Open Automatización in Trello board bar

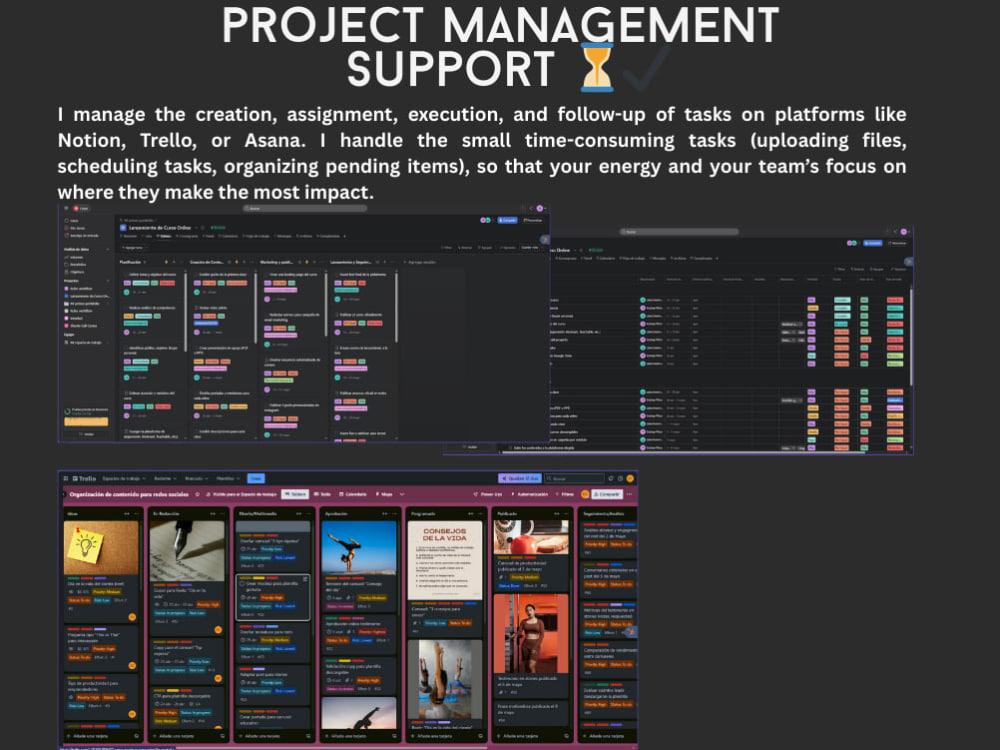(529, 494)
